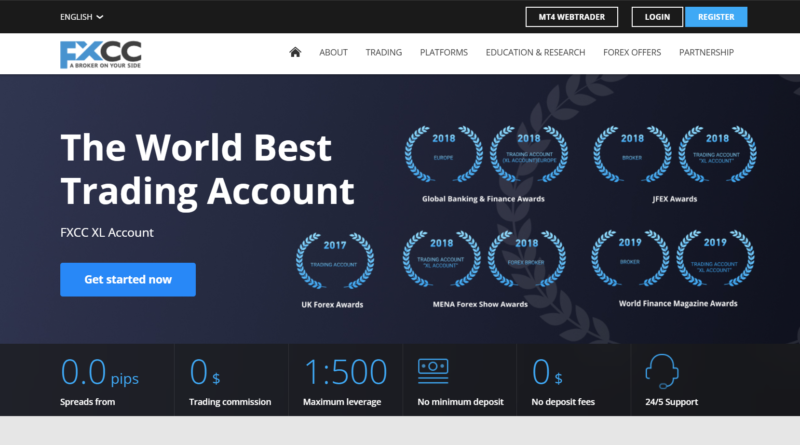The width and height of the screenshot is (800, 445).
Task: Open the FOREX OFFERS menu
Action: [x=632, y=52]
